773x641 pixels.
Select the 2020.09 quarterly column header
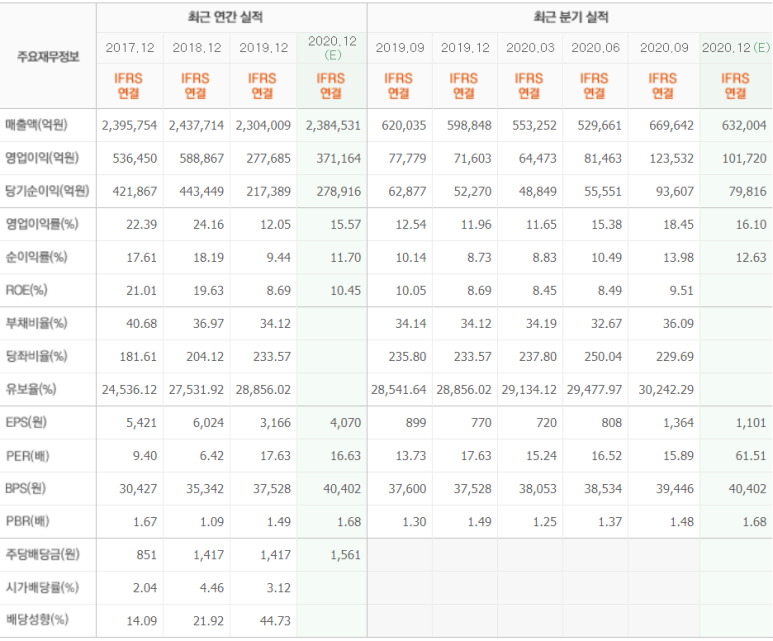664,48
